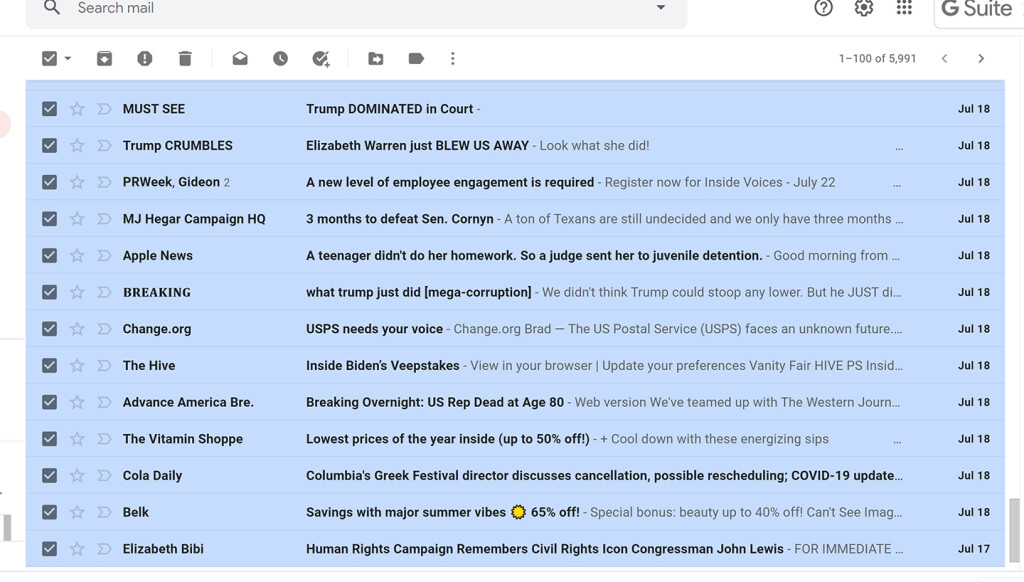Star the The Hive email
Screen dimensions: 1024x582
click(77, 365)
